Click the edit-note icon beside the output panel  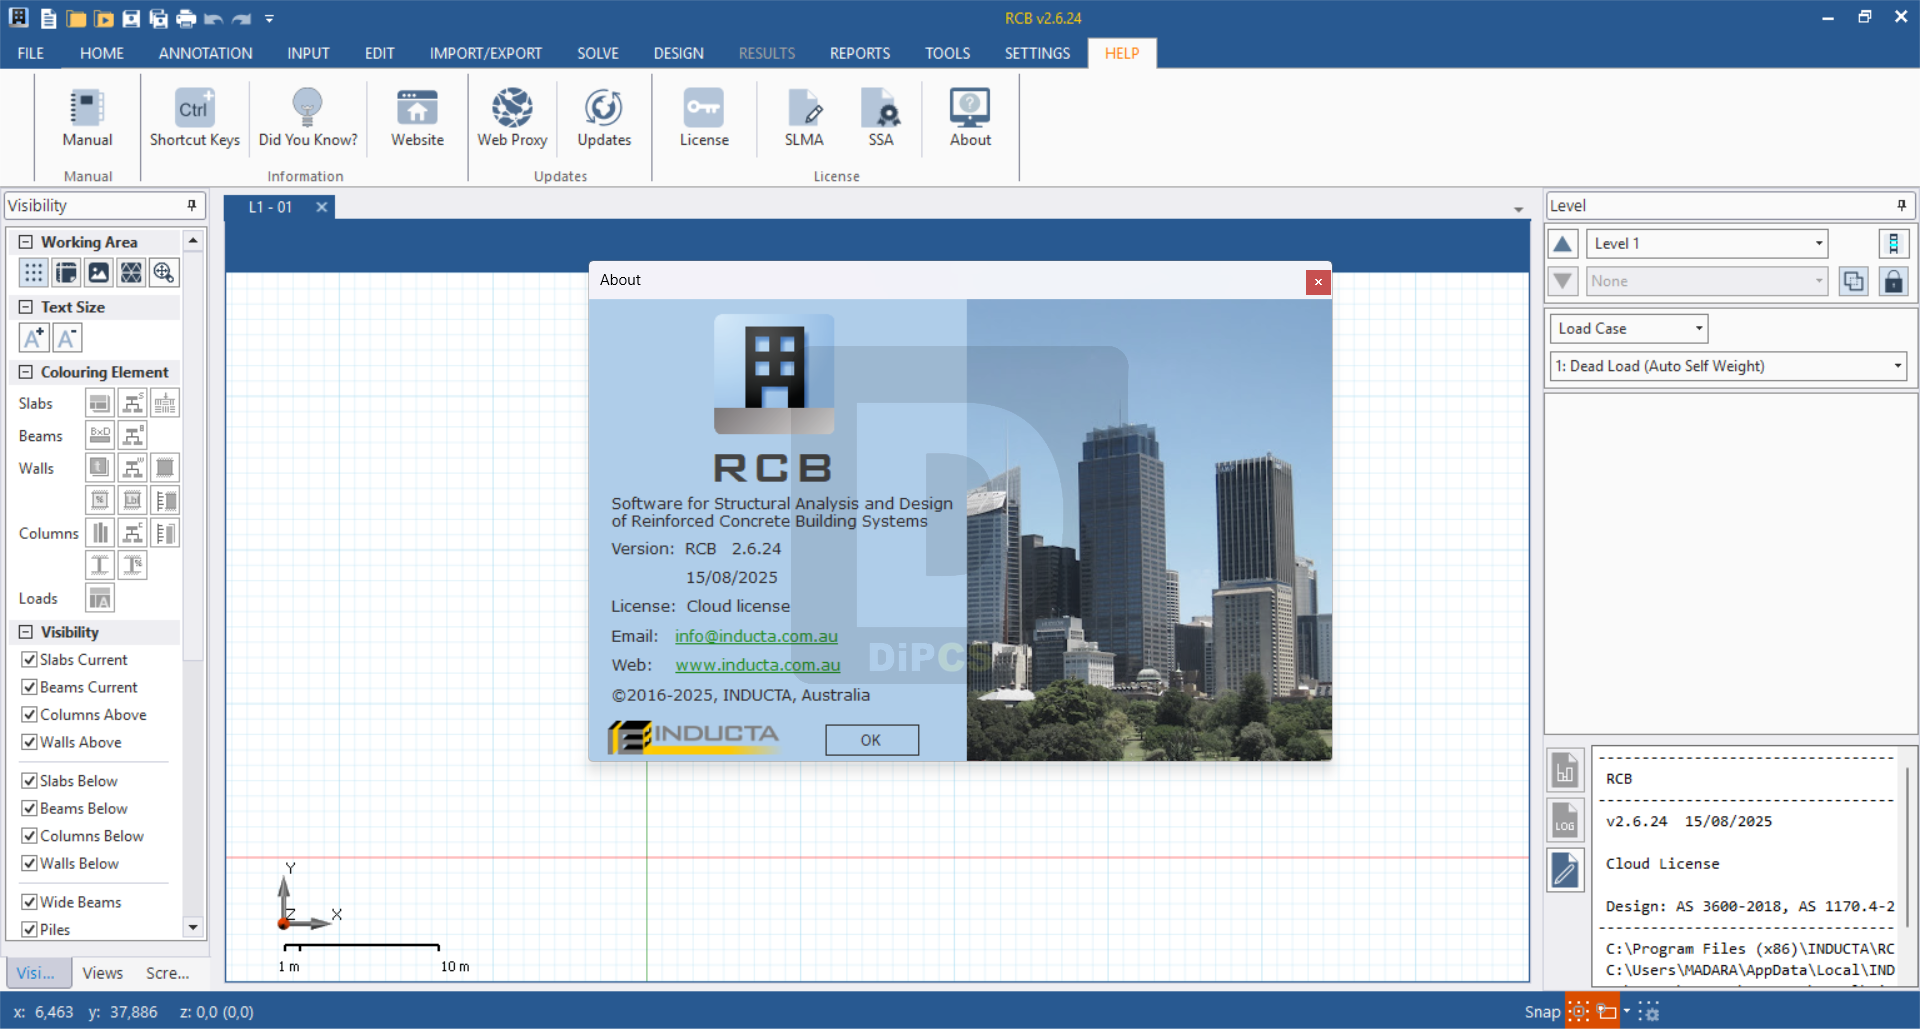tap(1565, 870)
